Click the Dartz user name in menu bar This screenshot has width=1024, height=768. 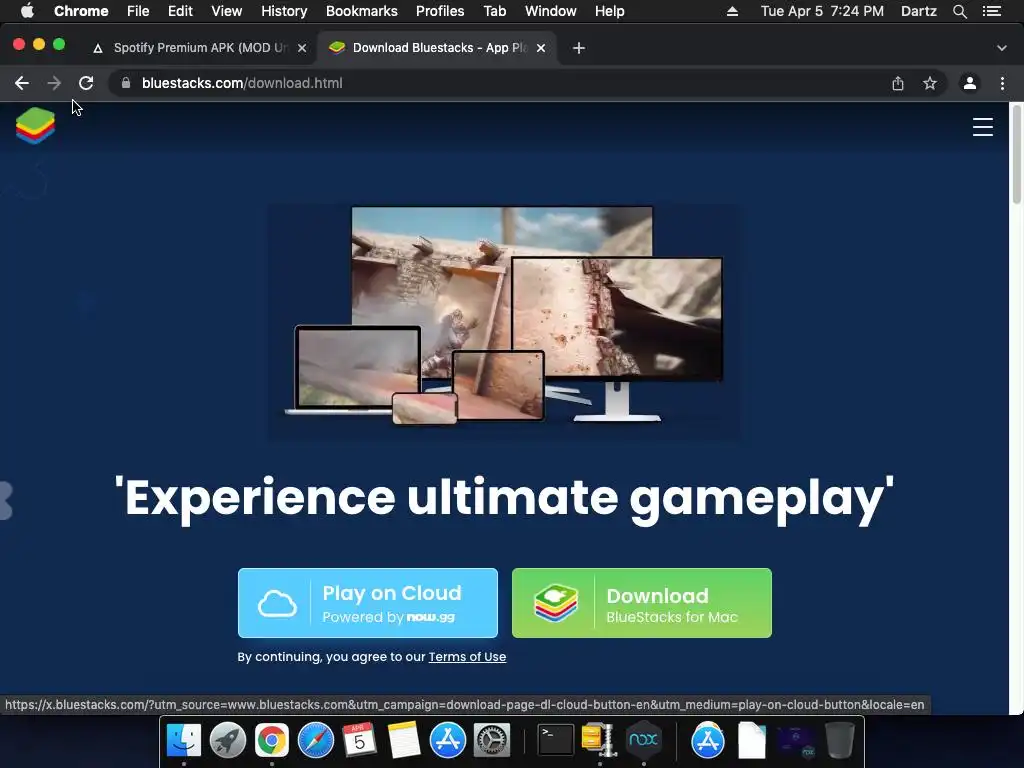[918, 11]
